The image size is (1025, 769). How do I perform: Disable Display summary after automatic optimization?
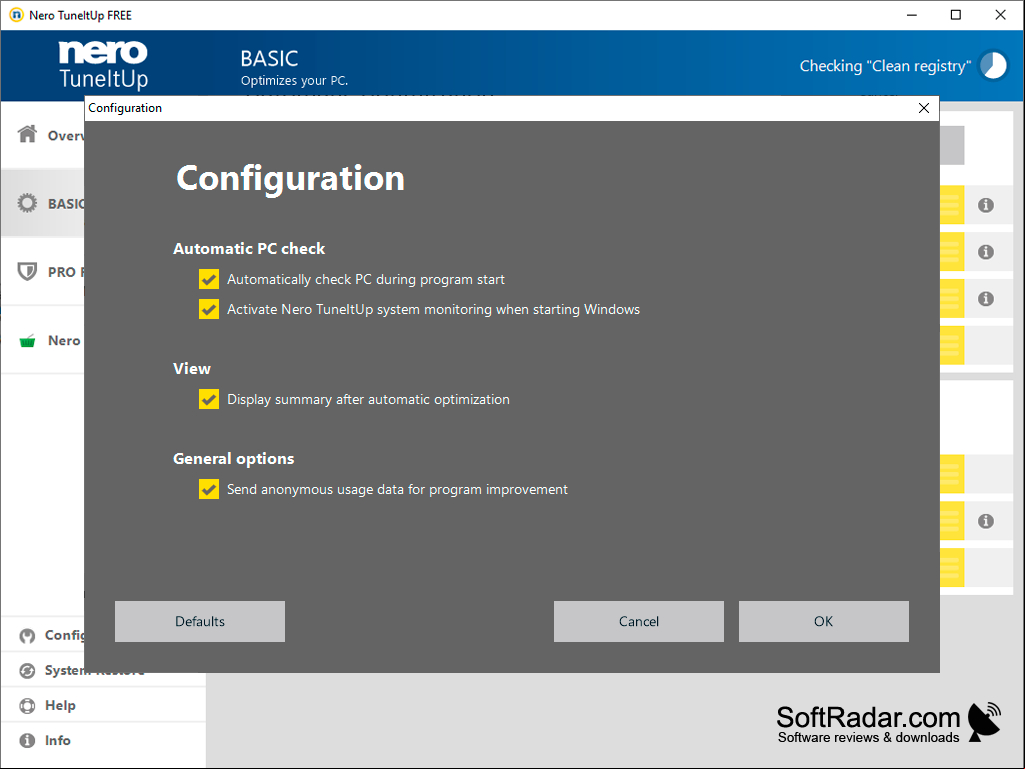pos(209,399)
